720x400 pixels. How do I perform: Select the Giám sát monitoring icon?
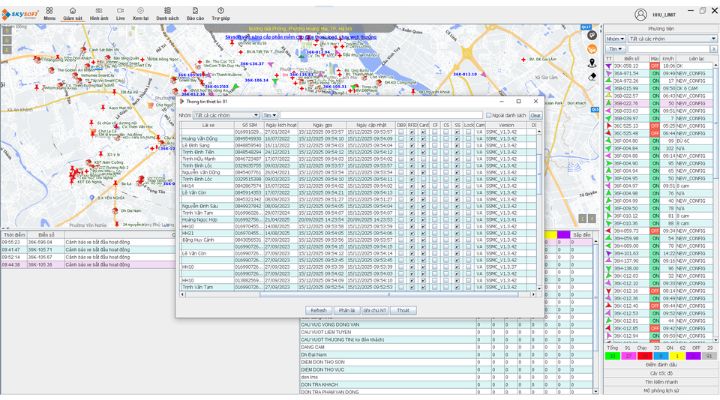tap(73, 12)
